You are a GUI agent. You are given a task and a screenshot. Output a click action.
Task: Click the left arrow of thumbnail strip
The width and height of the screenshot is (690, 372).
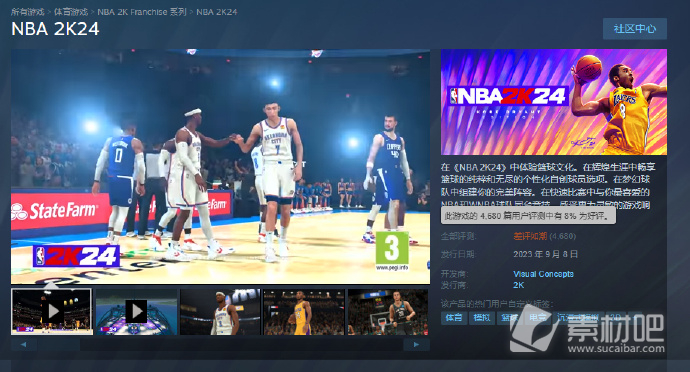[23, 344]
